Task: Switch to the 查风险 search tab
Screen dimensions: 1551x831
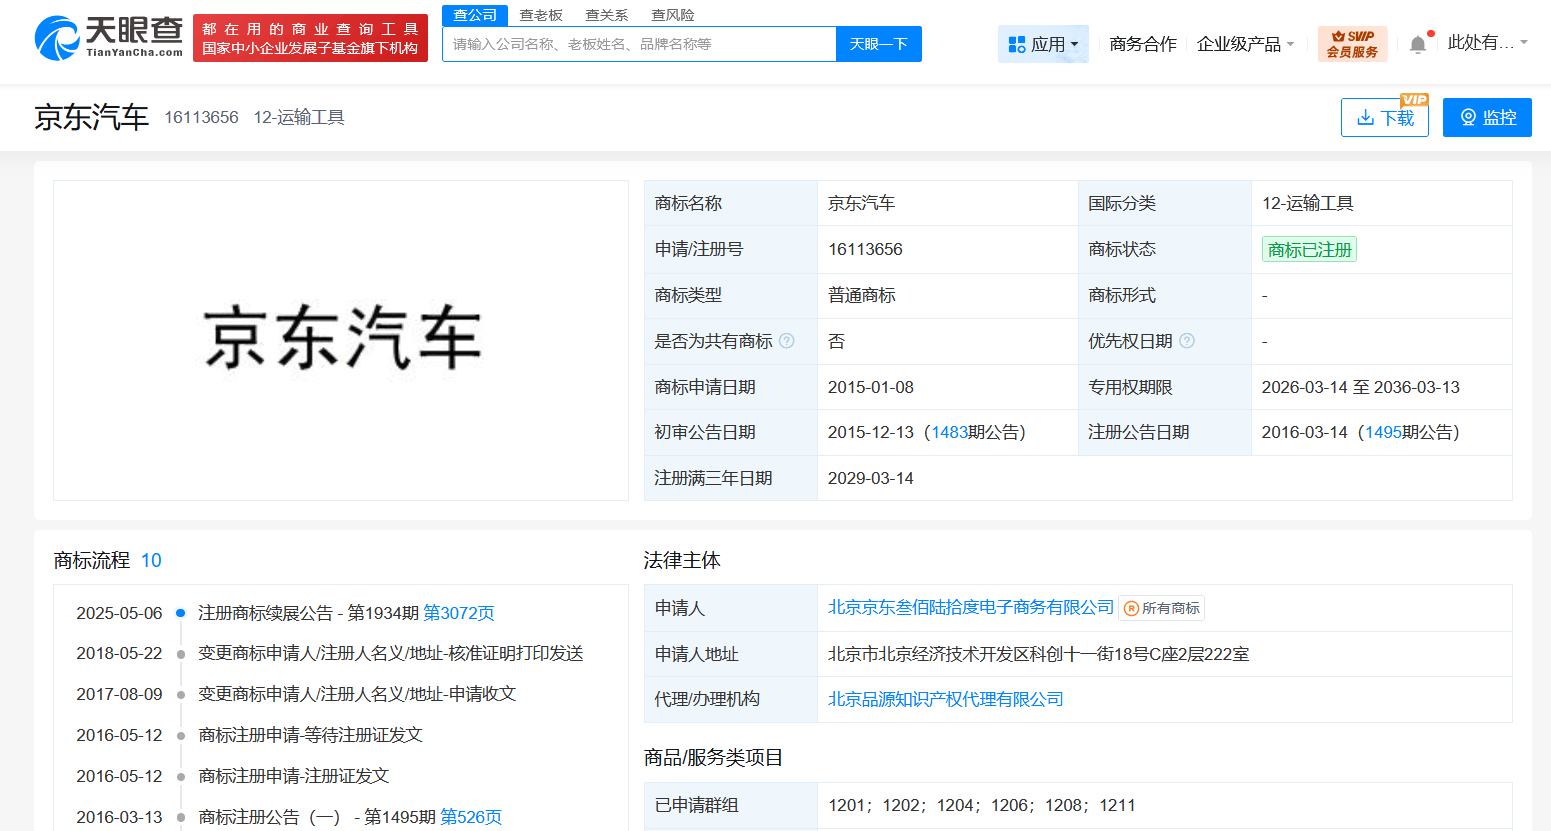Action: click(672, 15)
